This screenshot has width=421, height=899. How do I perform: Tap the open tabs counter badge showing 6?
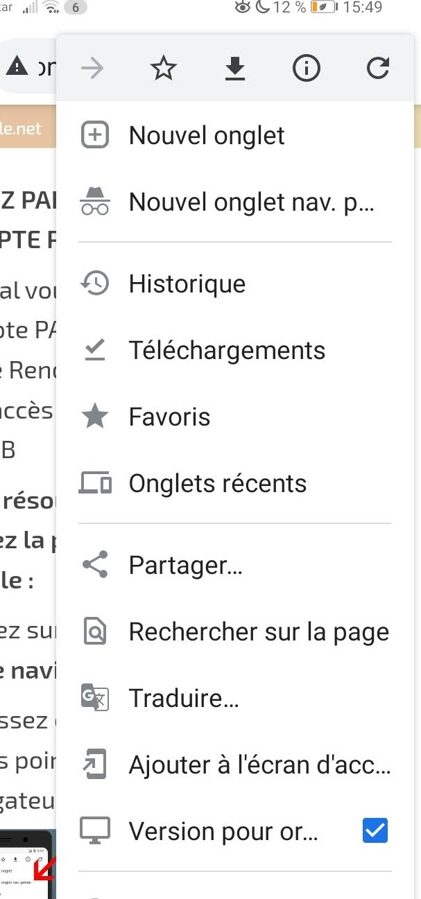pyautogui.click(x=76, y=7)
